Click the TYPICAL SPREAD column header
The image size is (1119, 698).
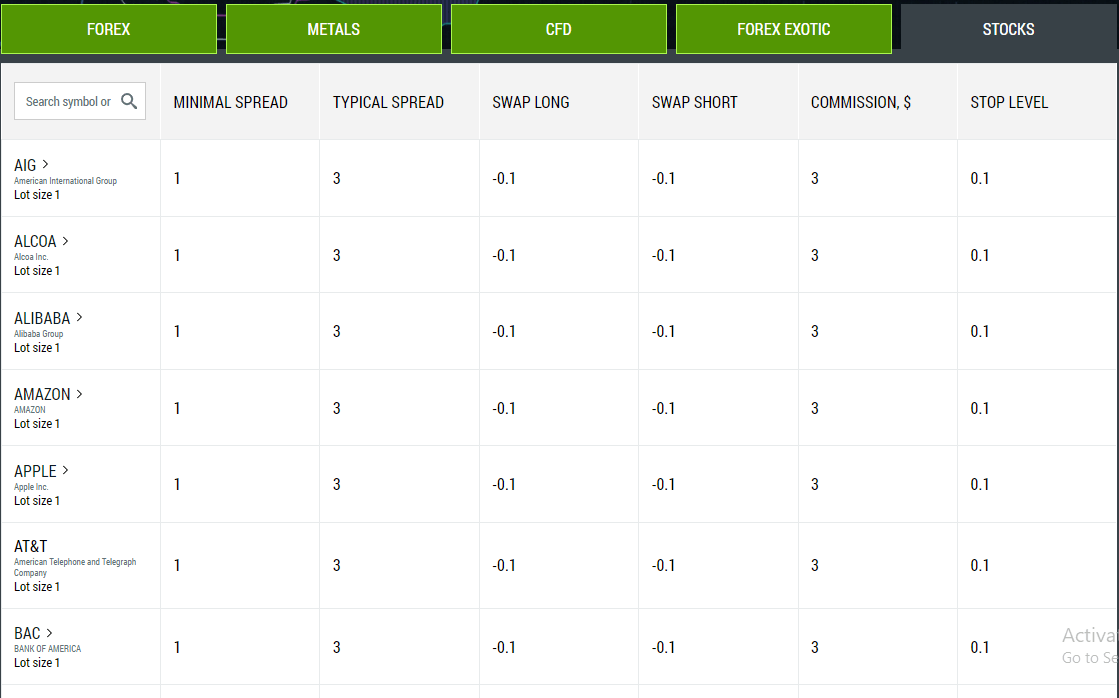388,102
